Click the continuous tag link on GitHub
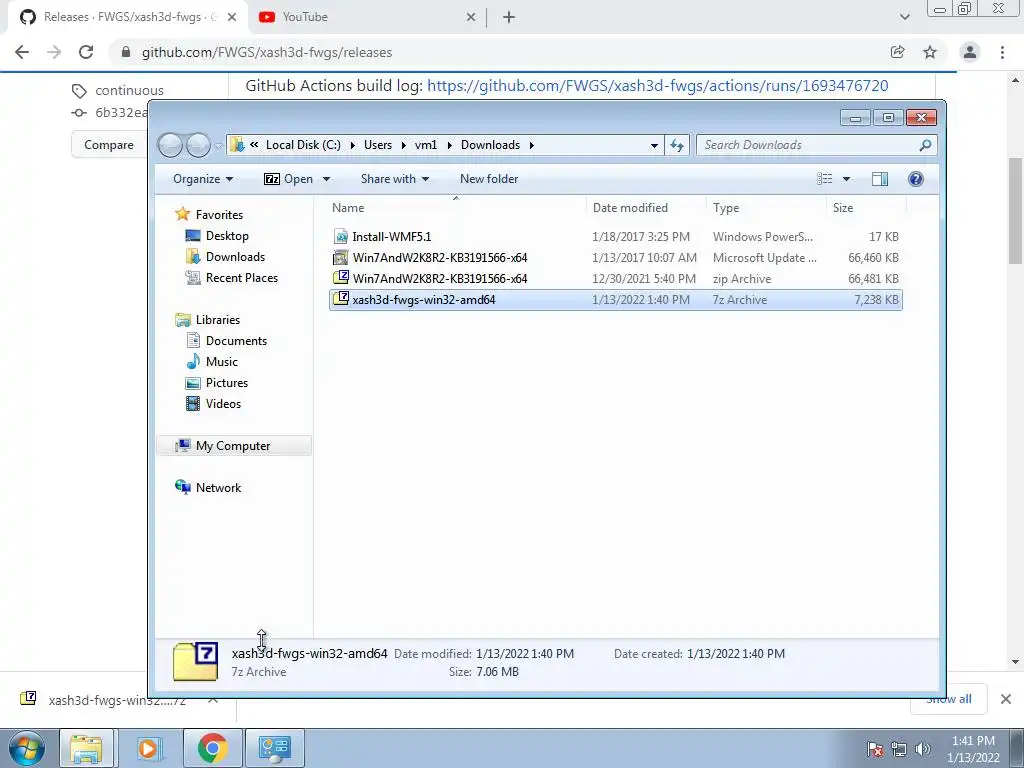1024x768 pixels. (x=129, y=90)
